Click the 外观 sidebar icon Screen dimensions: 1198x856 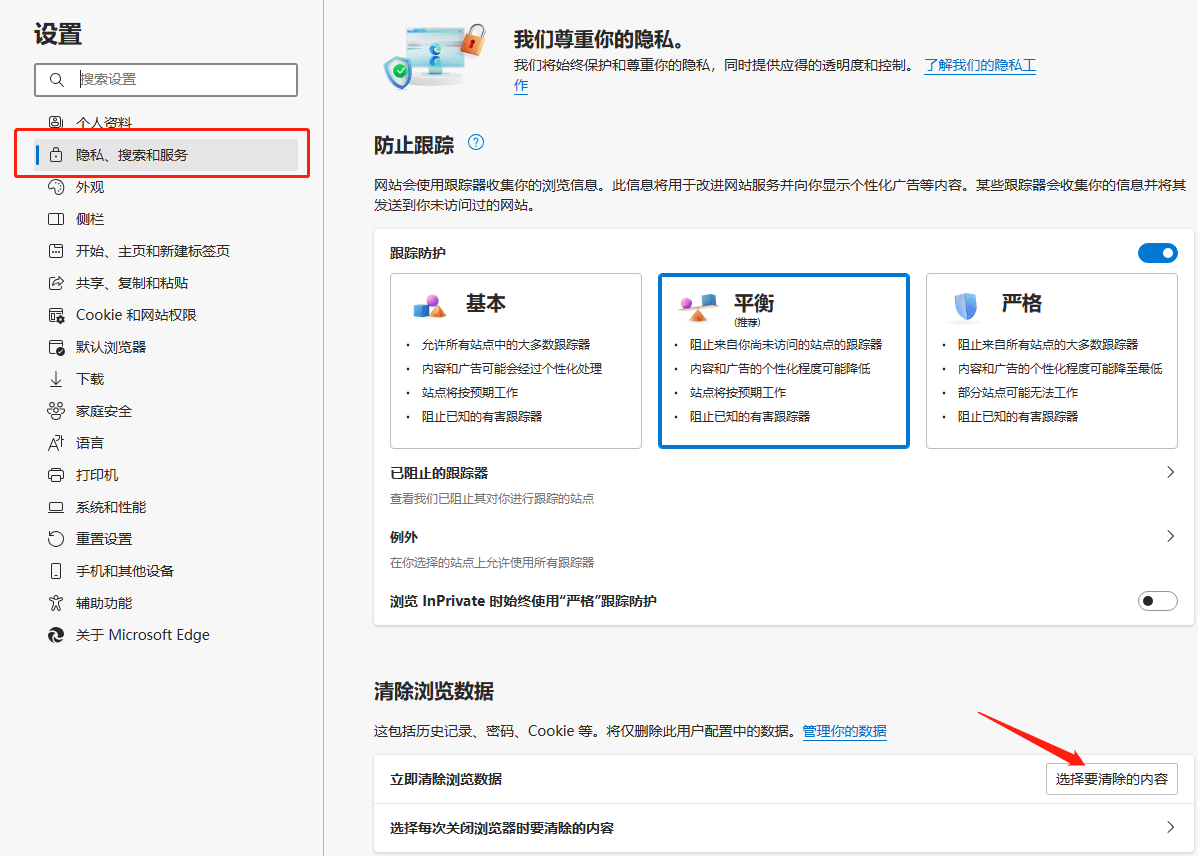point(58,186)
